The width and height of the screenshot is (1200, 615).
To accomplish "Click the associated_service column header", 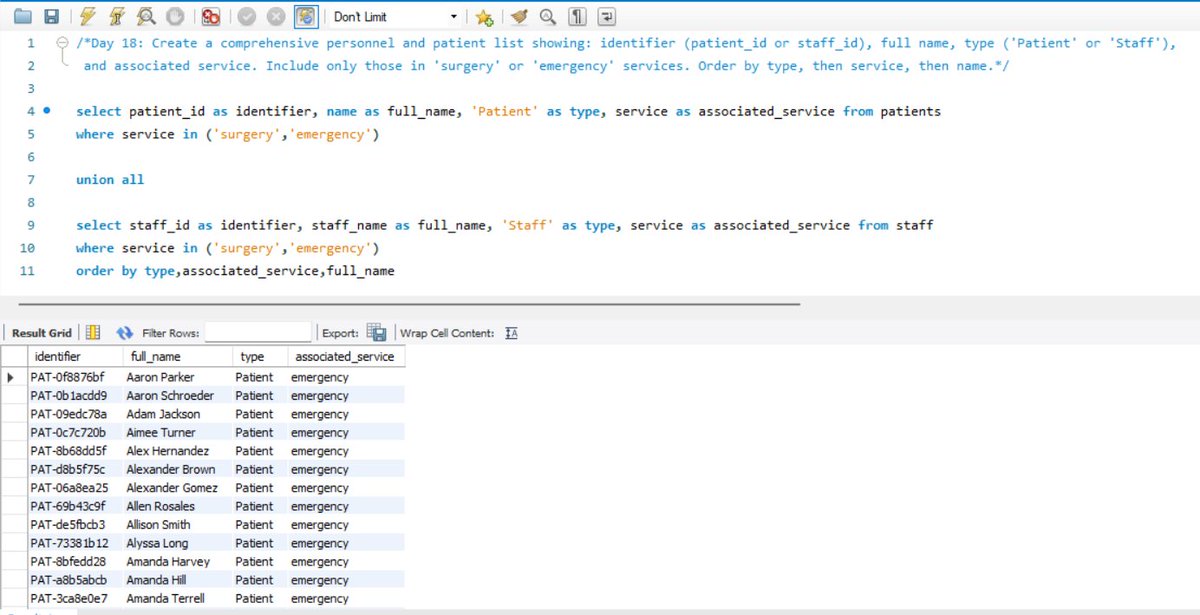I will pos(346,356).
